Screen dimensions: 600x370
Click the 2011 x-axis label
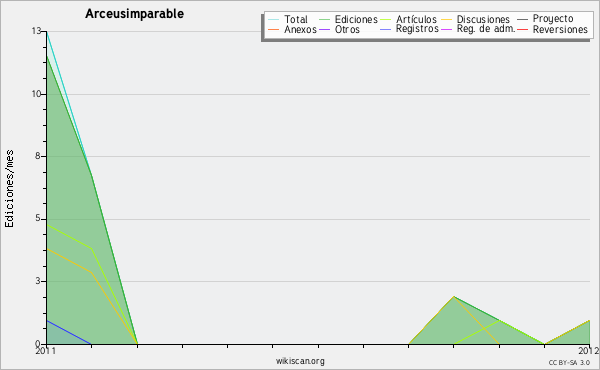46,351
